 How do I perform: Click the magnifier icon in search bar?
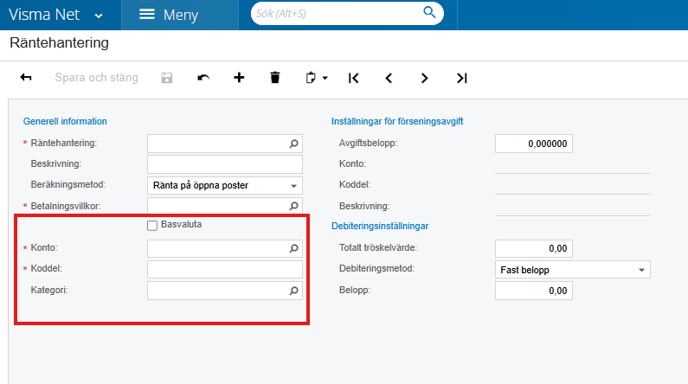click(429, 12)
